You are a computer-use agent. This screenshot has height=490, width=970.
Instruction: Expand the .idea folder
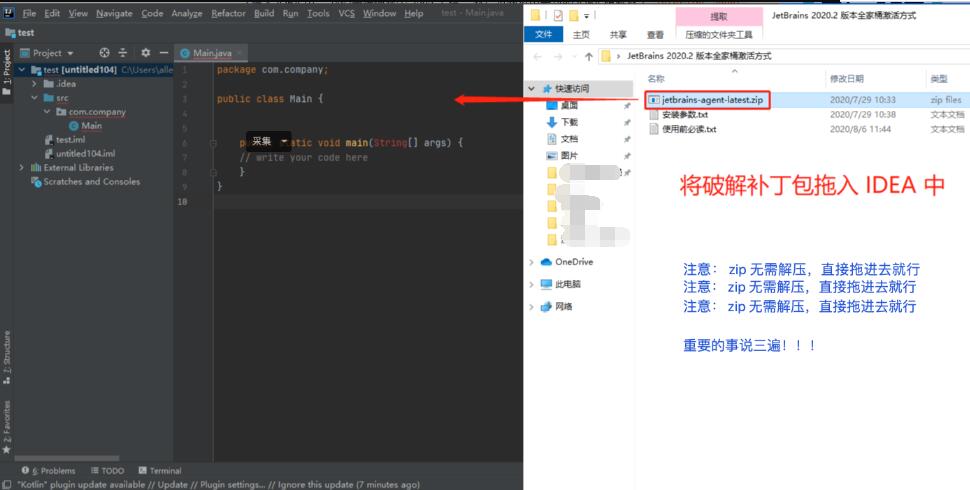click(34, 84)
